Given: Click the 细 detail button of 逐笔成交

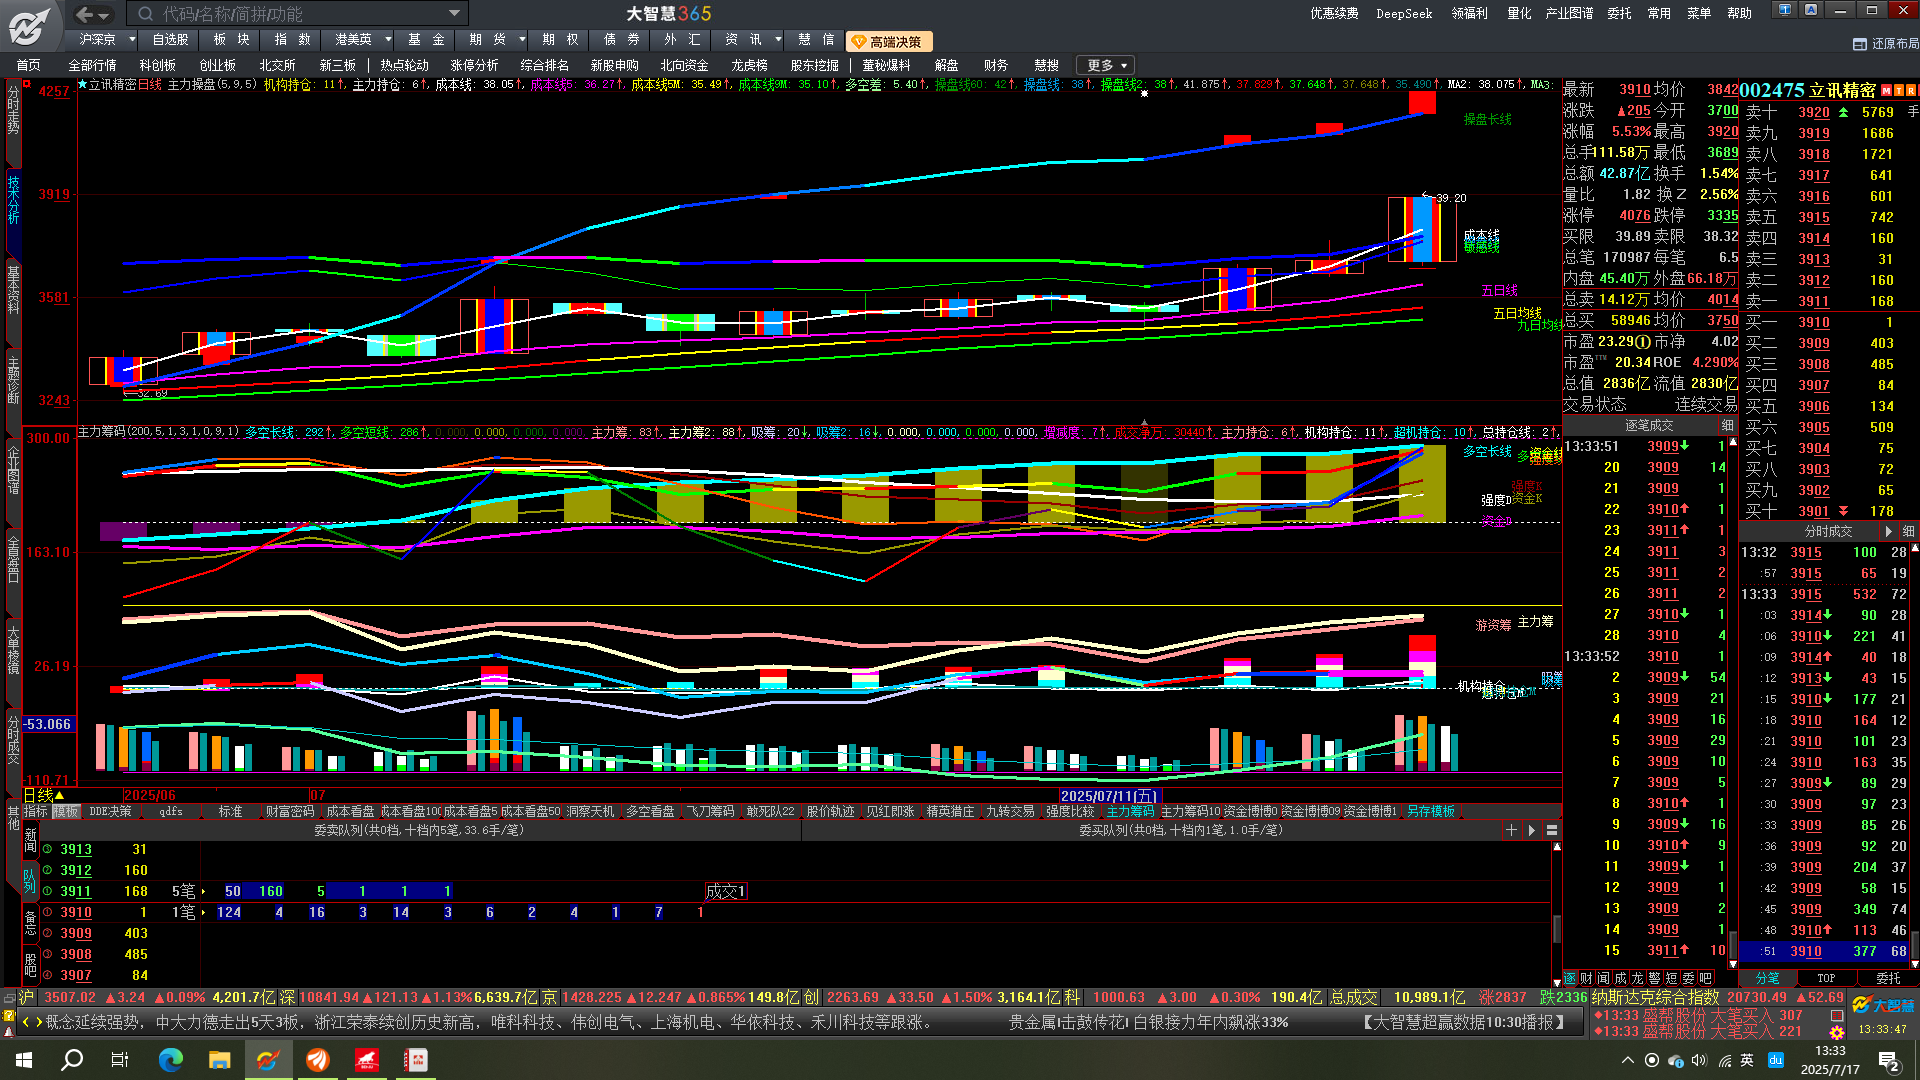Looking at the screenshot, I should [1727, 425].
